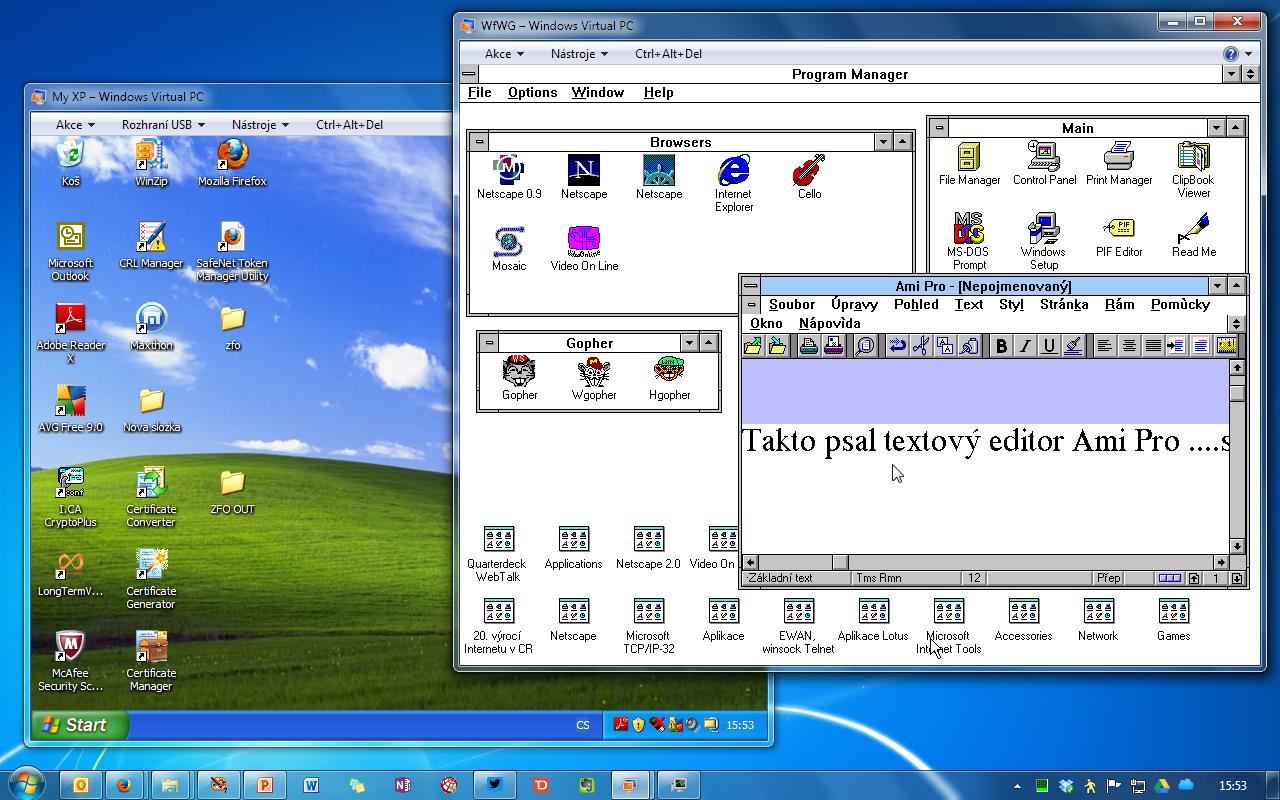Image resolution: width=1280 pixels, height=800 pixels.
Task: Select the MS-DOS Prompt icon
Action: click(969, 241)
